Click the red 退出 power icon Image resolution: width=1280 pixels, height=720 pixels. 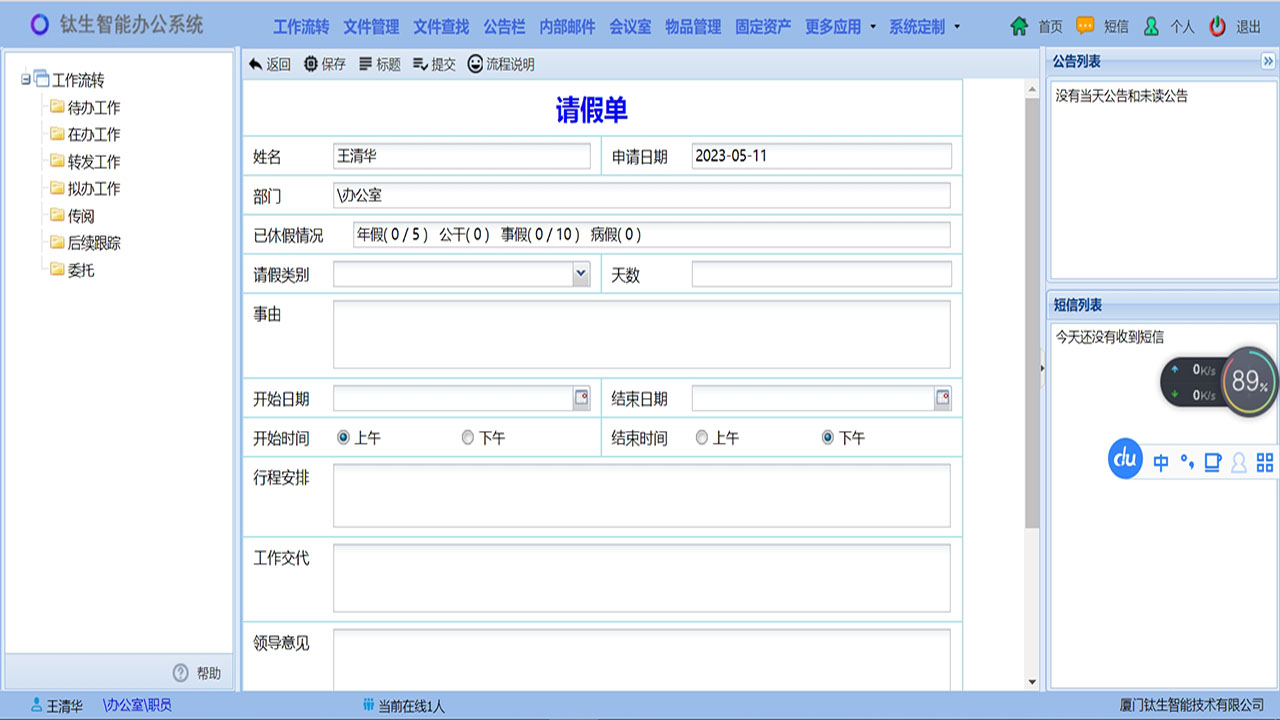pos(1217,27)
